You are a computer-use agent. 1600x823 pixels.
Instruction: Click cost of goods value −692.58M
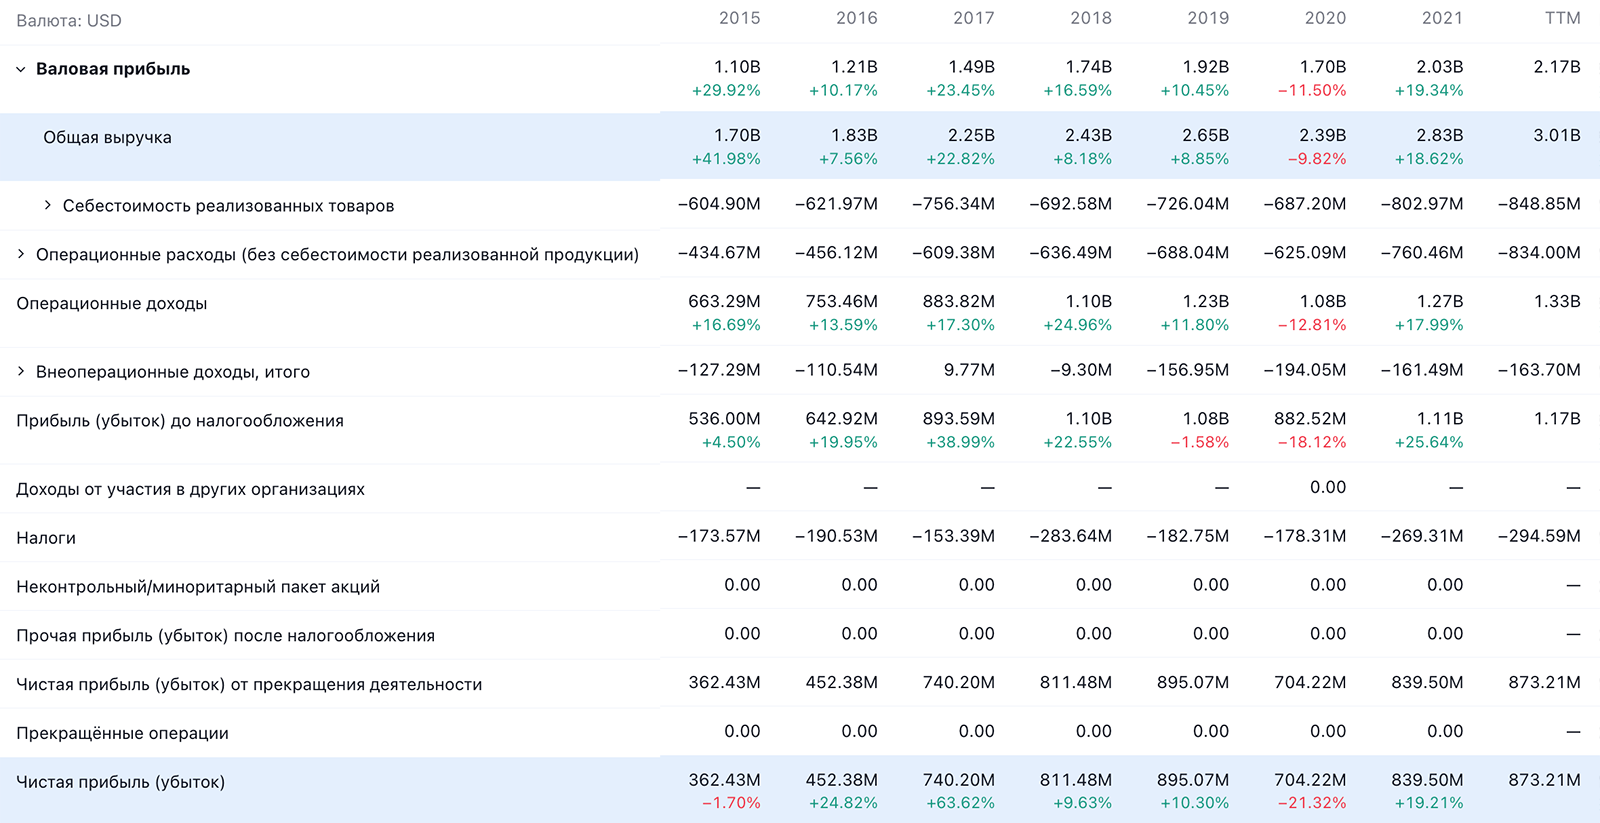pyautogui.click(x=1070, y=204)
